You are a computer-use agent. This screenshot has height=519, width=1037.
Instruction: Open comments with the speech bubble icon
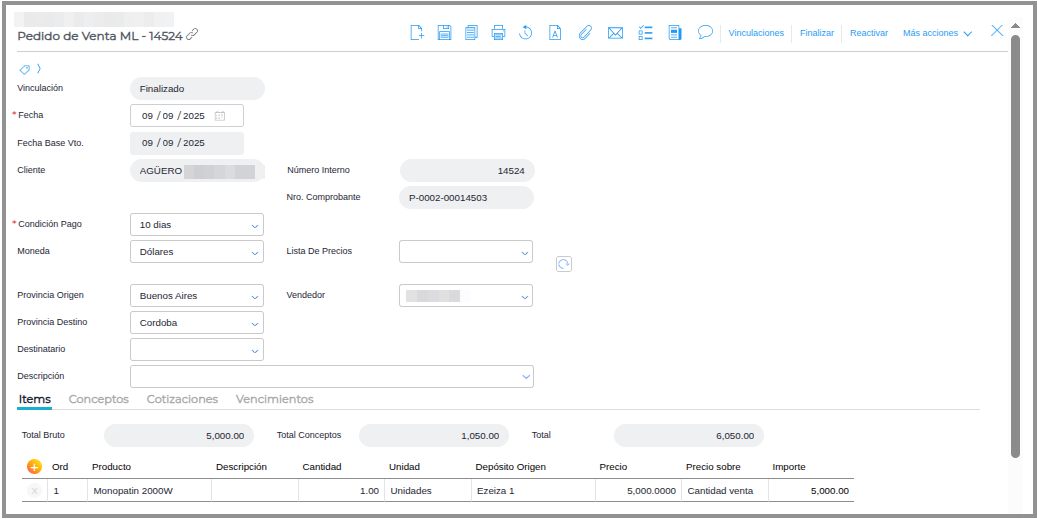[x=705, y=32]
